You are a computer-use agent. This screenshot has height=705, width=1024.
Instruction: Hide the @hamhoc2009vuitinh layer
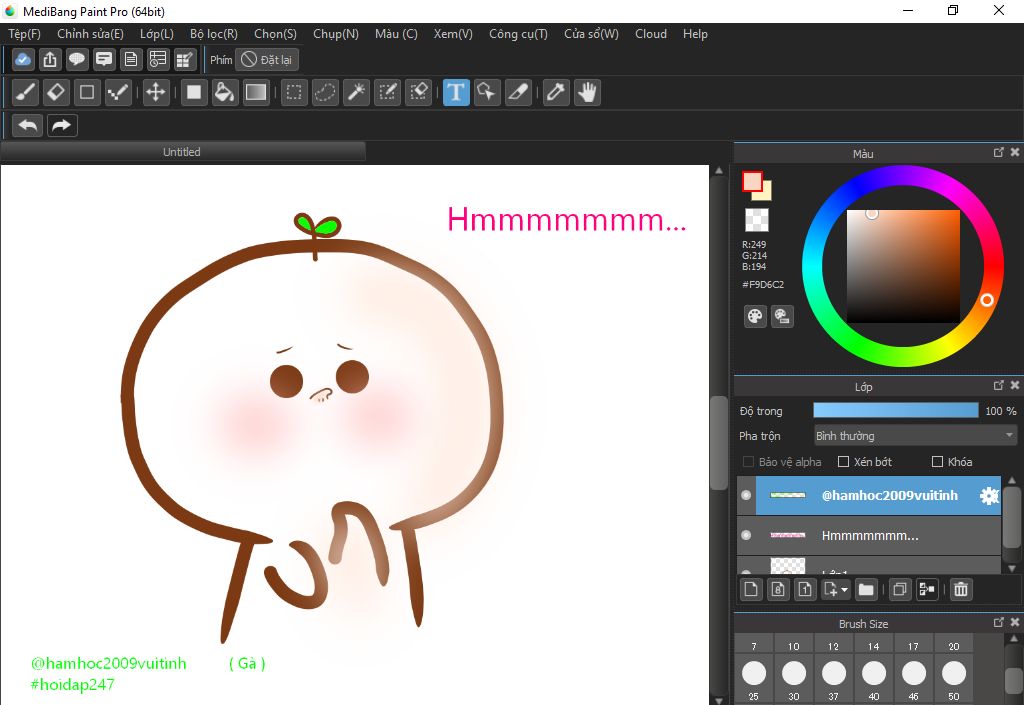(x=746, y=495)
